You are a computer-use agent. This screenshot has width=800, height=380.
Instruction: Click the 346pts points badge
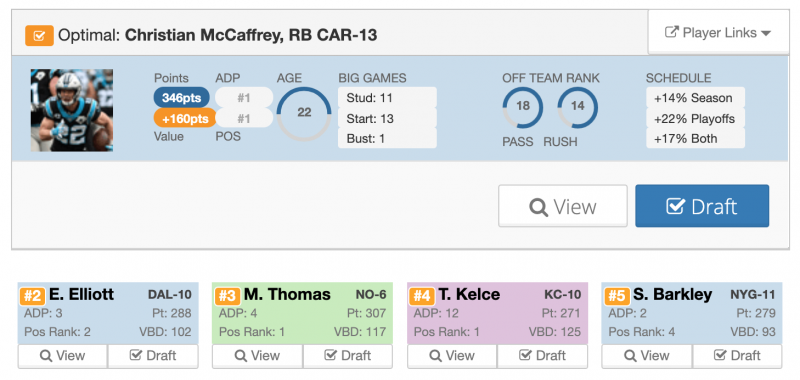(182, 97)
